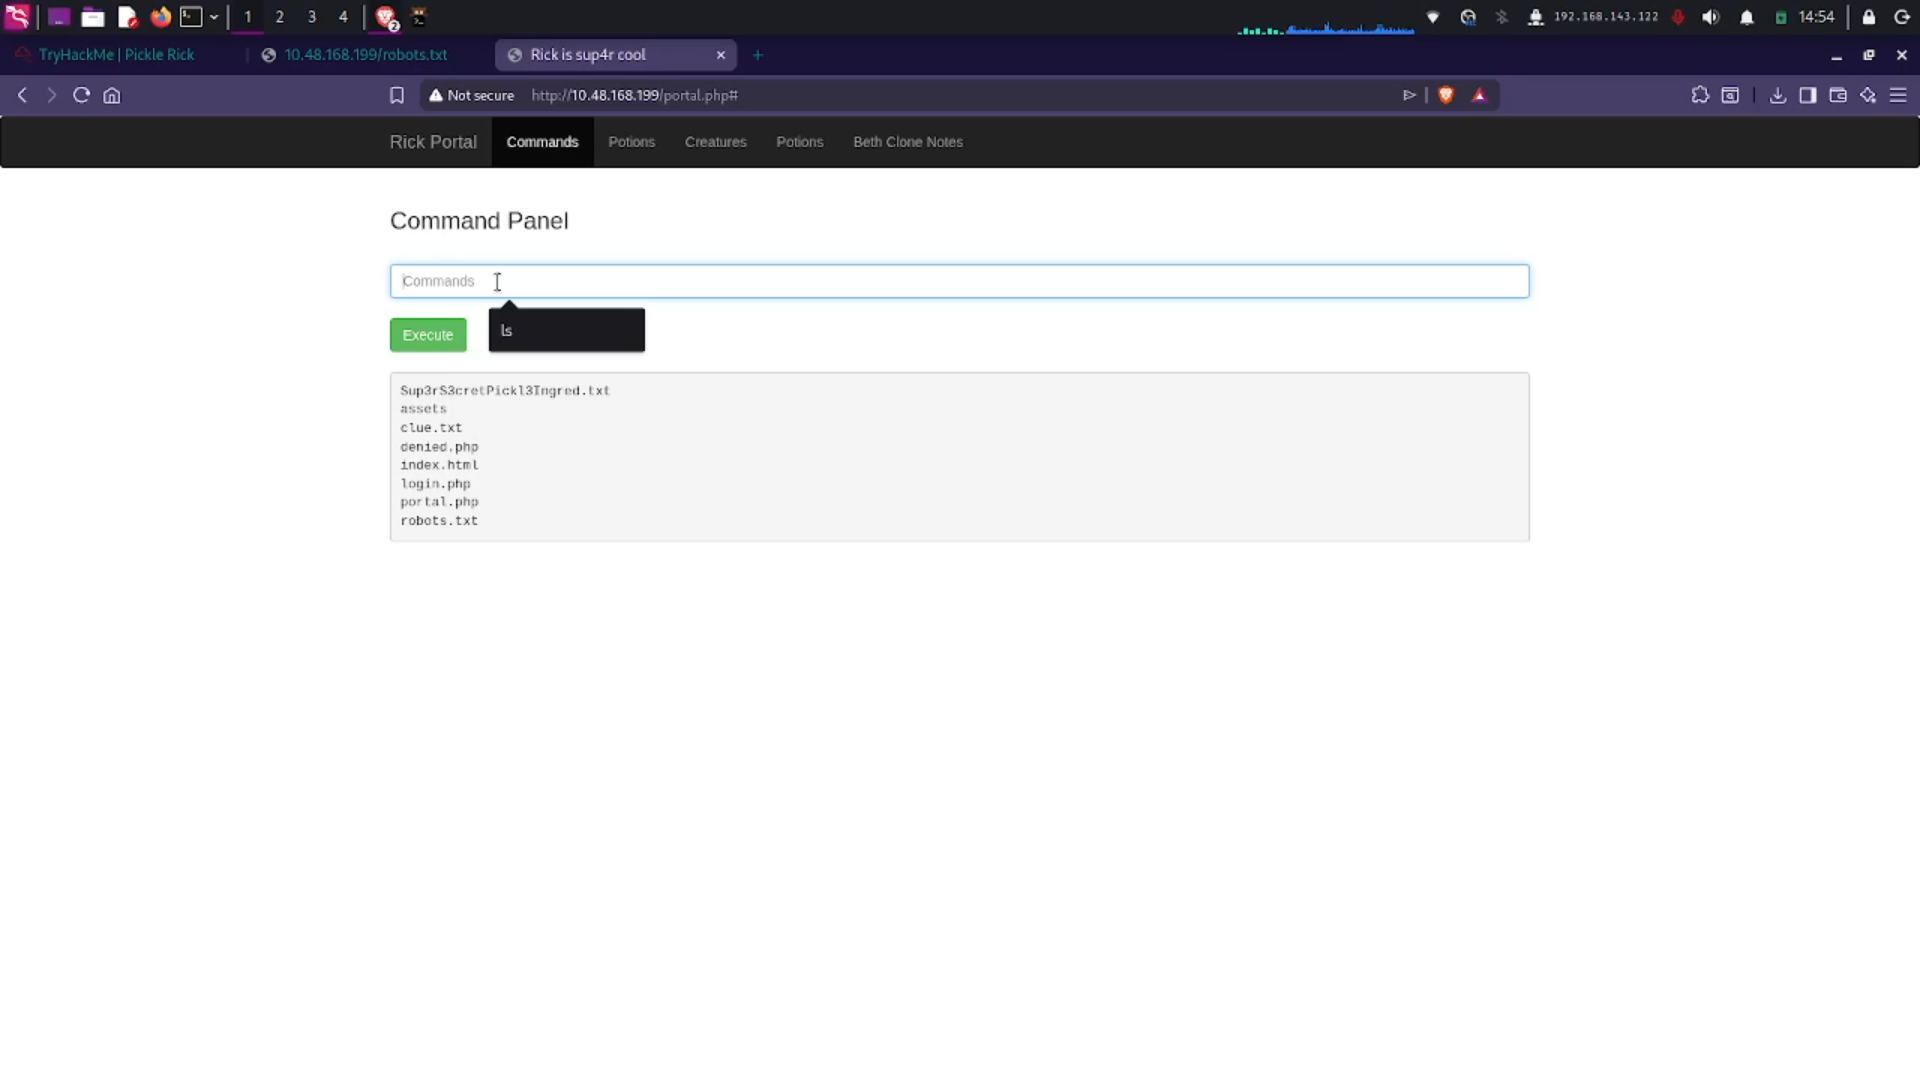Click the Rick Portal brand link
Image resolution: width=1920 pixels, height=1080 pixels.
(x=433, y=142)
